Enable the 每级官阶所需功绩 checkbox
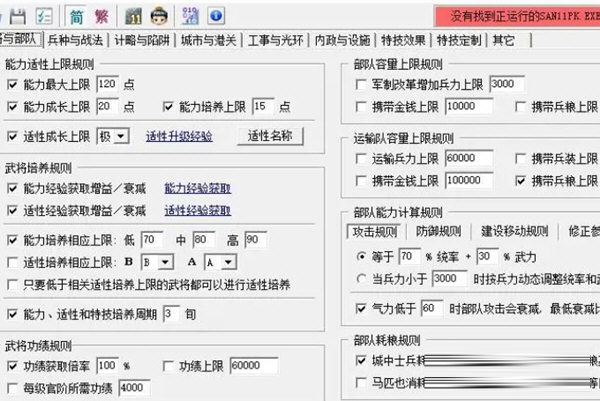600x401 pixels. [x=12, y=388]
